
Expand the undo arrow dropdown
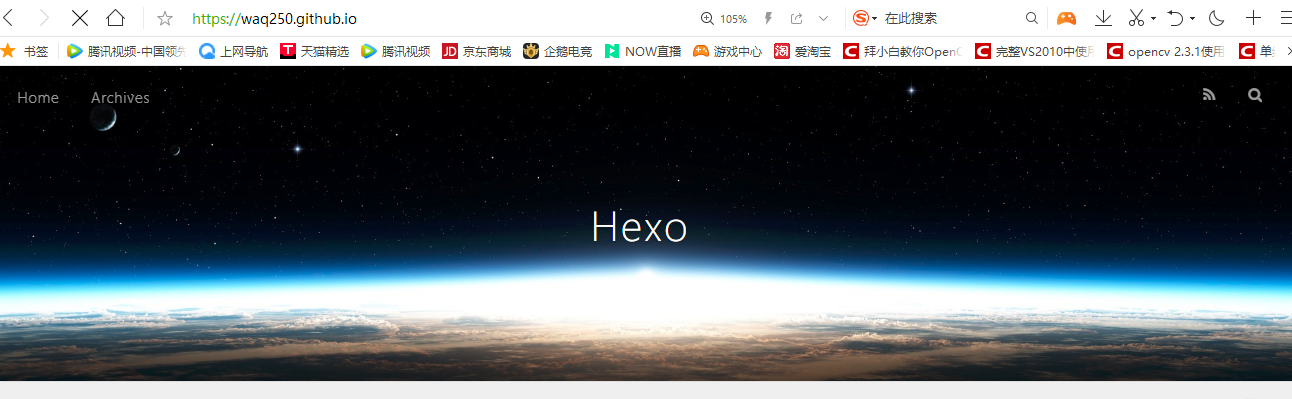coord(1192,18)
